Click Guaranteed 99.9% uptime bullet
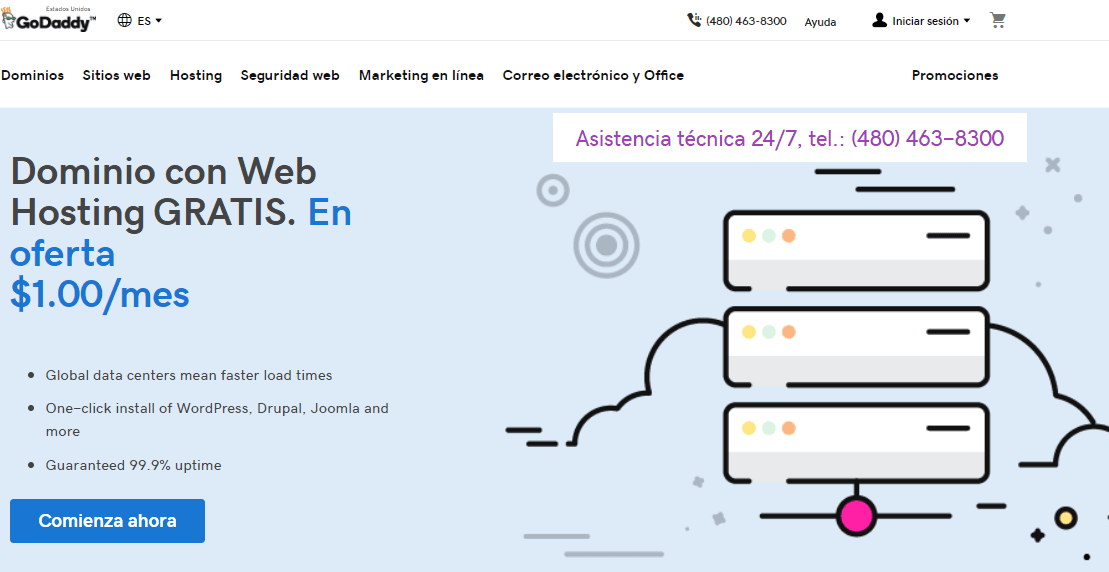Screen dimensions: 1109x572 pos(134,466)
